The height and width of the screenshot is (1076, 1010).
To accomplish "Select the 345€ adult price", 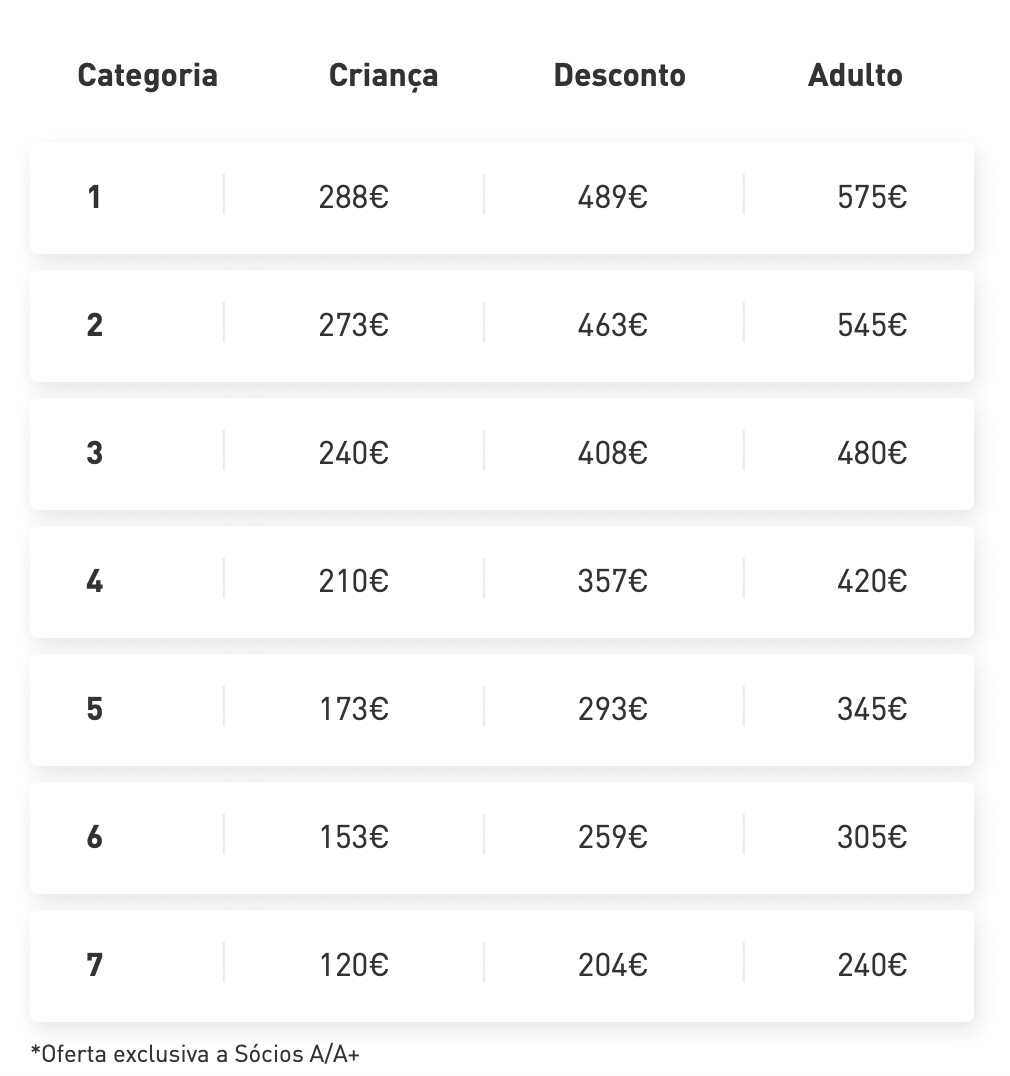I will pos(872,709).
